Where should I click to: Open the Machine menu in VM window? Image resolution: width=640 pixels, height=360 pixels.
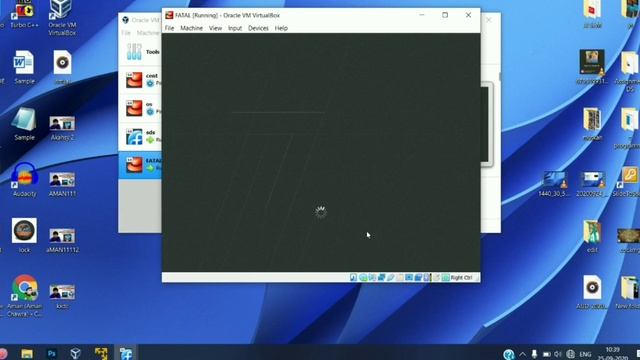(x=191, y=28)
